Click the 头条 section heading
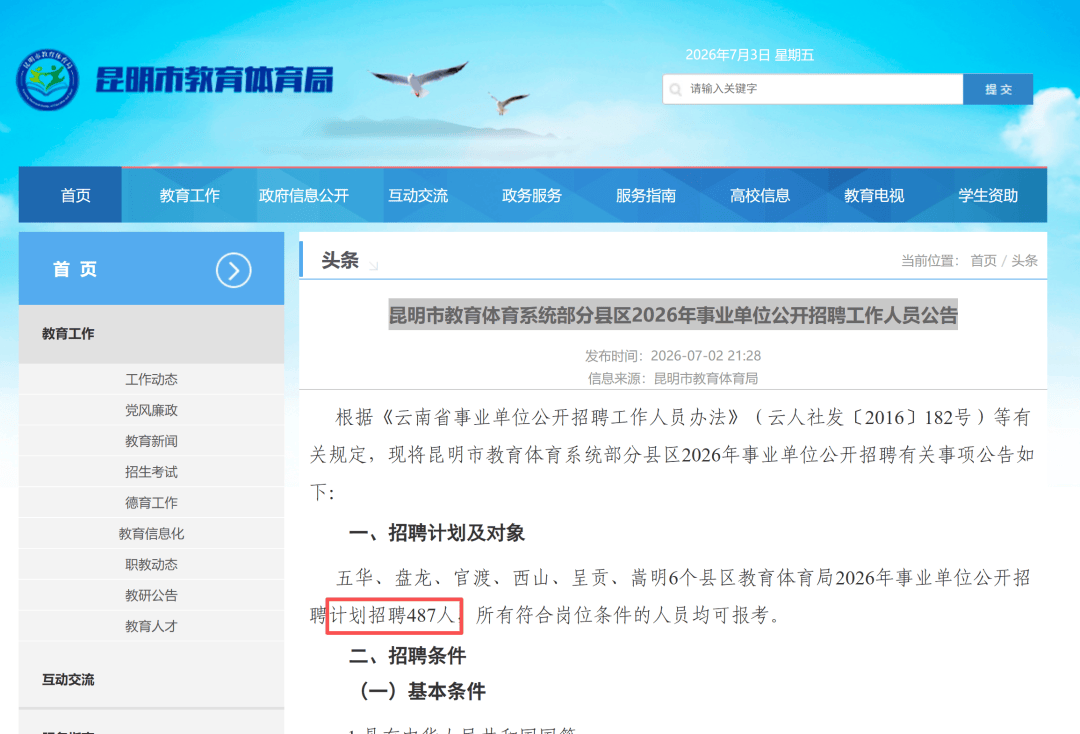The height and width of the screenshot is (734, 1080). coord(340,260)
